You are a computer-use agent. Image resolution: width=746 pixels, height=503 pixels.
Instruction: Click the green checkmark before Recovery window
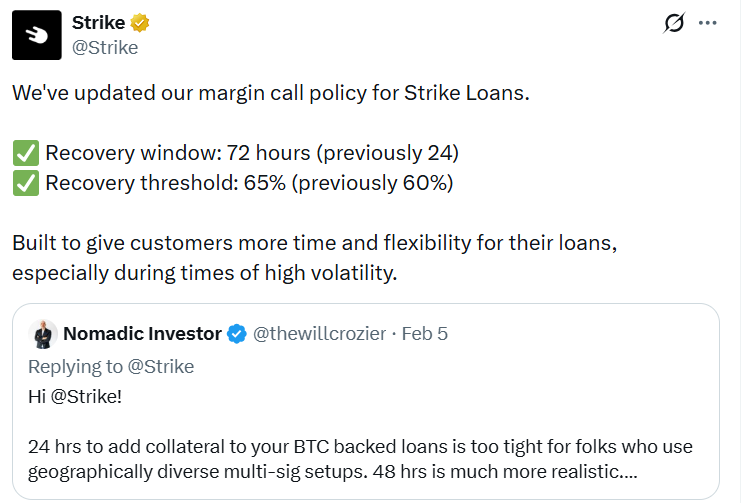tap(25, 154)
